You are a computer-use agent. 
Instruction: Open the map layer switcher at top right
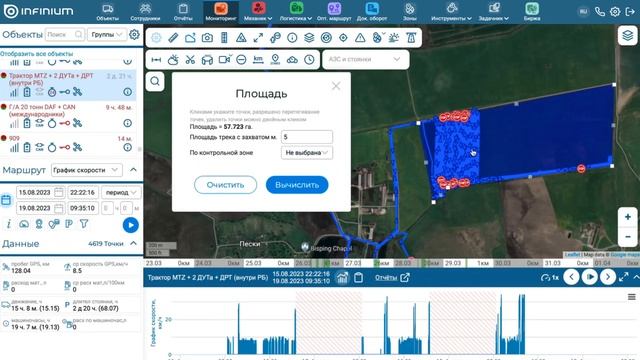pyautogui.click(x=627, y=36)
